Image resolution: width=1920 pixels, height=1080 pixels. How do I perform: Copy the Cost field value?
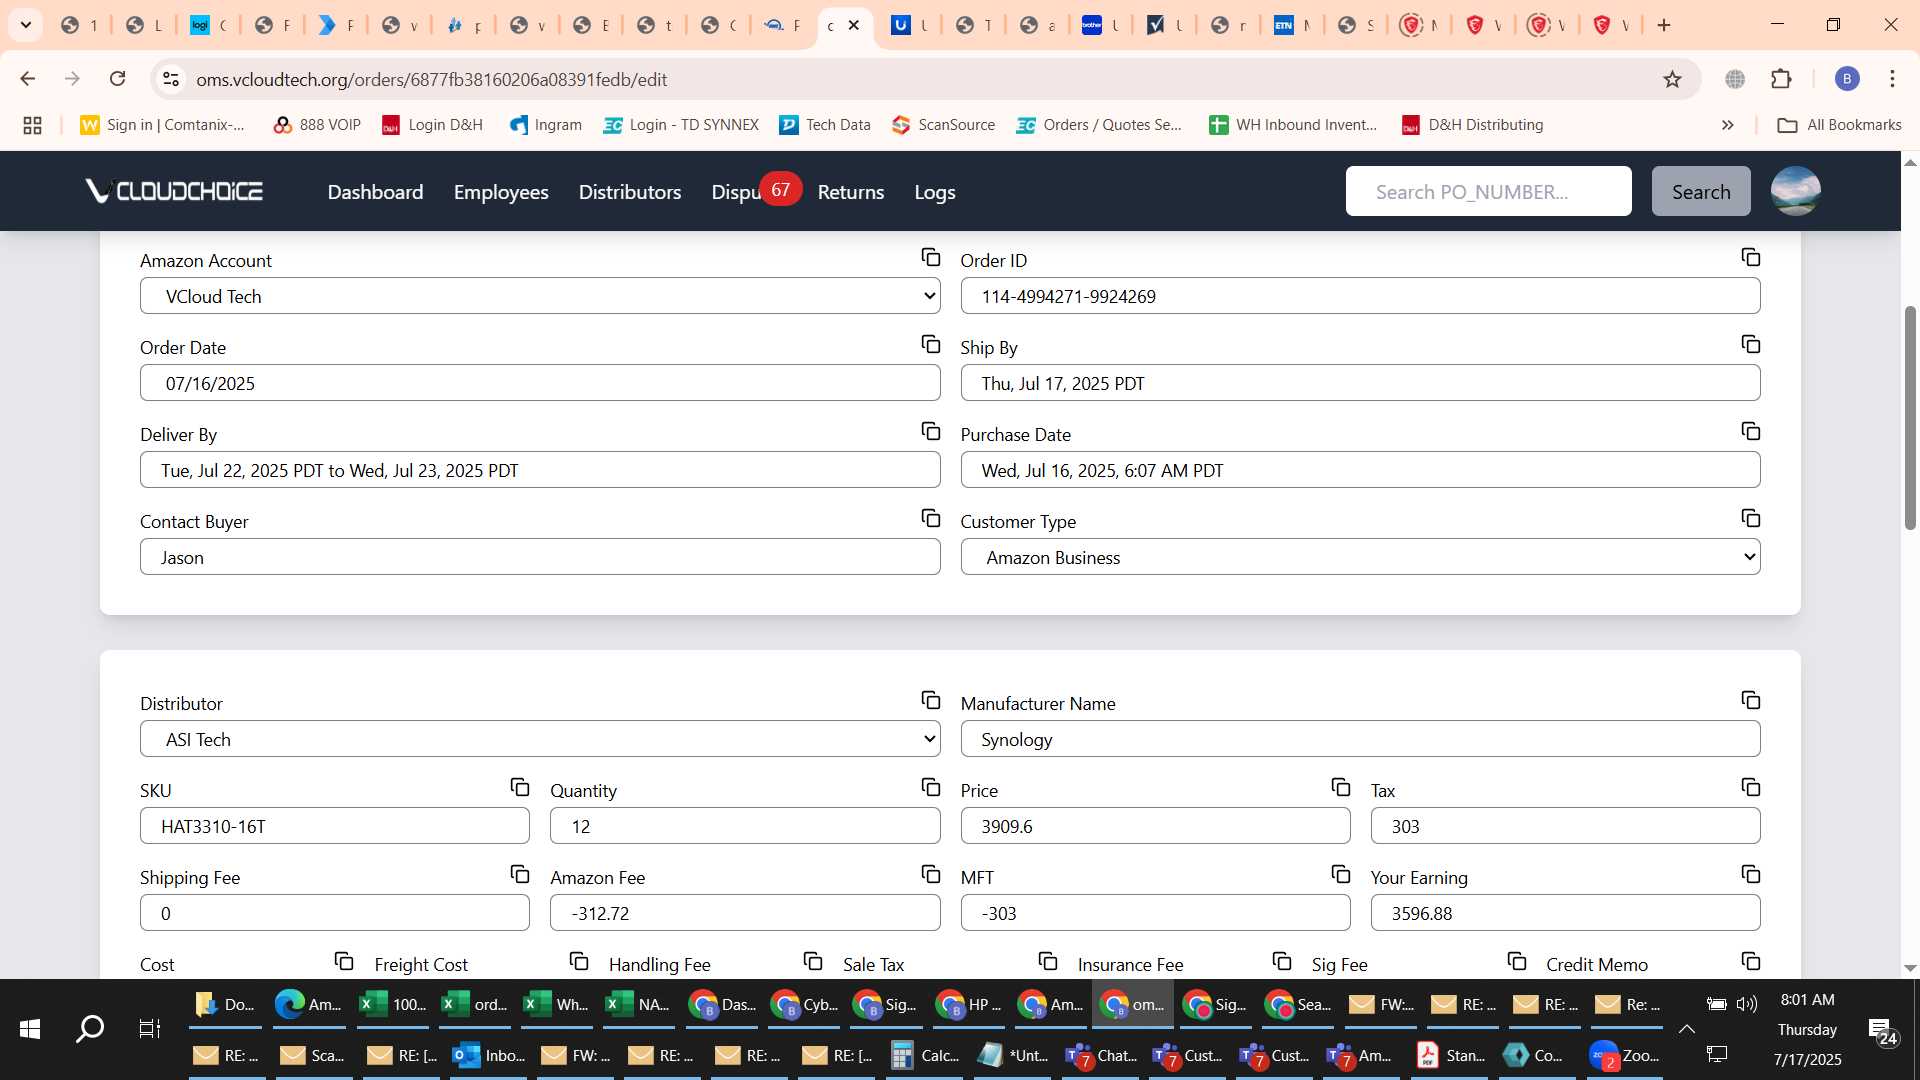pyautogui.click(x=344, y=962)
